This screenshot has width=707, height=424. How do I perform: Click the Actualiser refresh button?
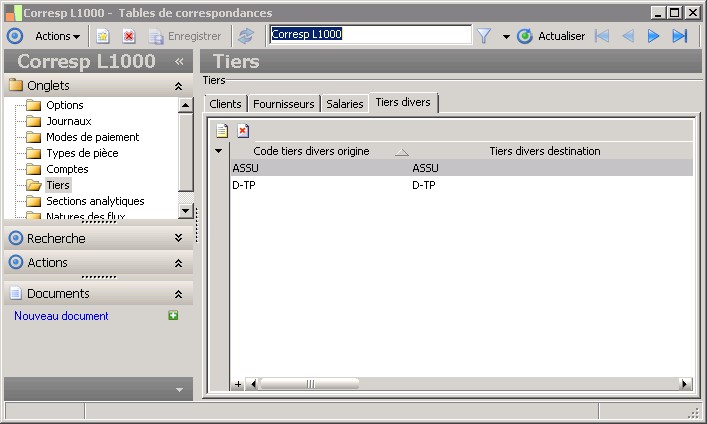coord(551,36)
